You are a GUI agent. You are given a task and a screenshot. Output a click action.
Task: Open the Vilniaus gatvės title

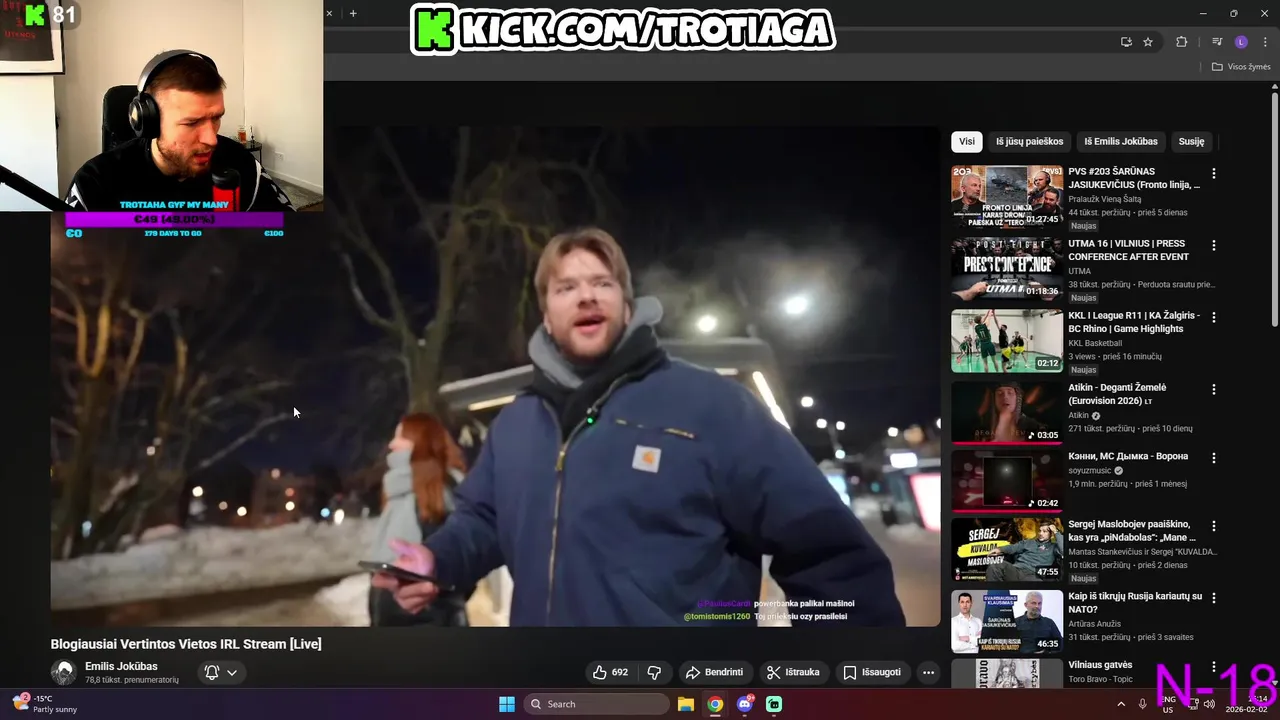[x=1100, y=665]
